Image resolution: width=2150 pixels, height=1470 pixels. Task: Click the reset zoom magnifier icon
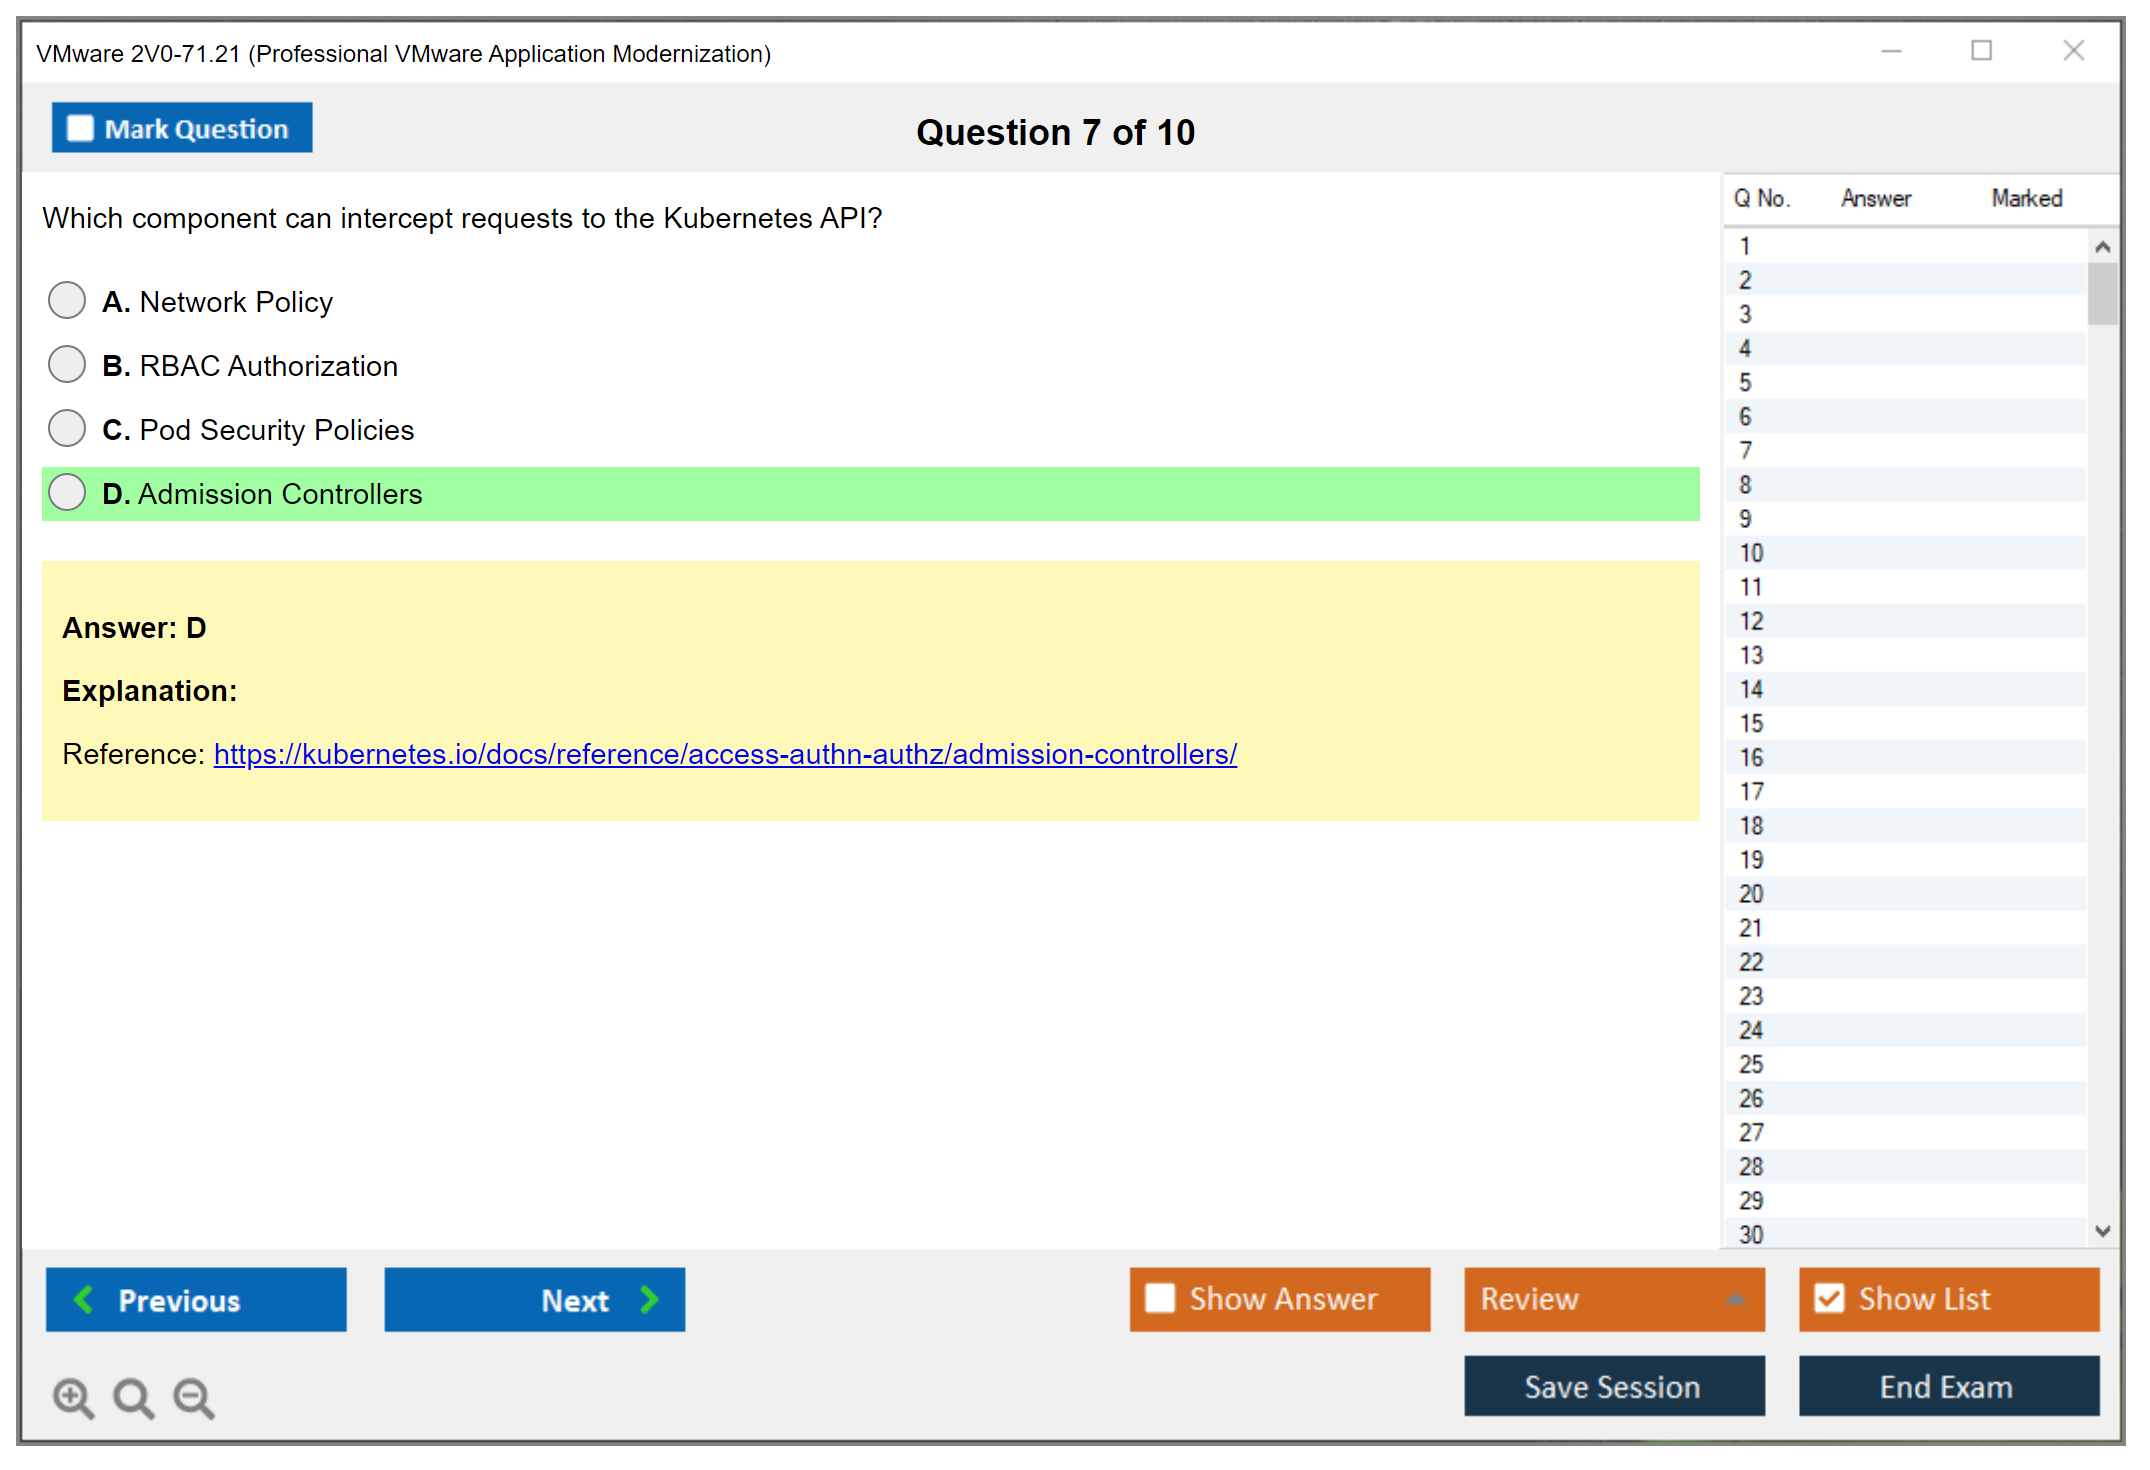pyautogui.click(x=133, y=1397)
